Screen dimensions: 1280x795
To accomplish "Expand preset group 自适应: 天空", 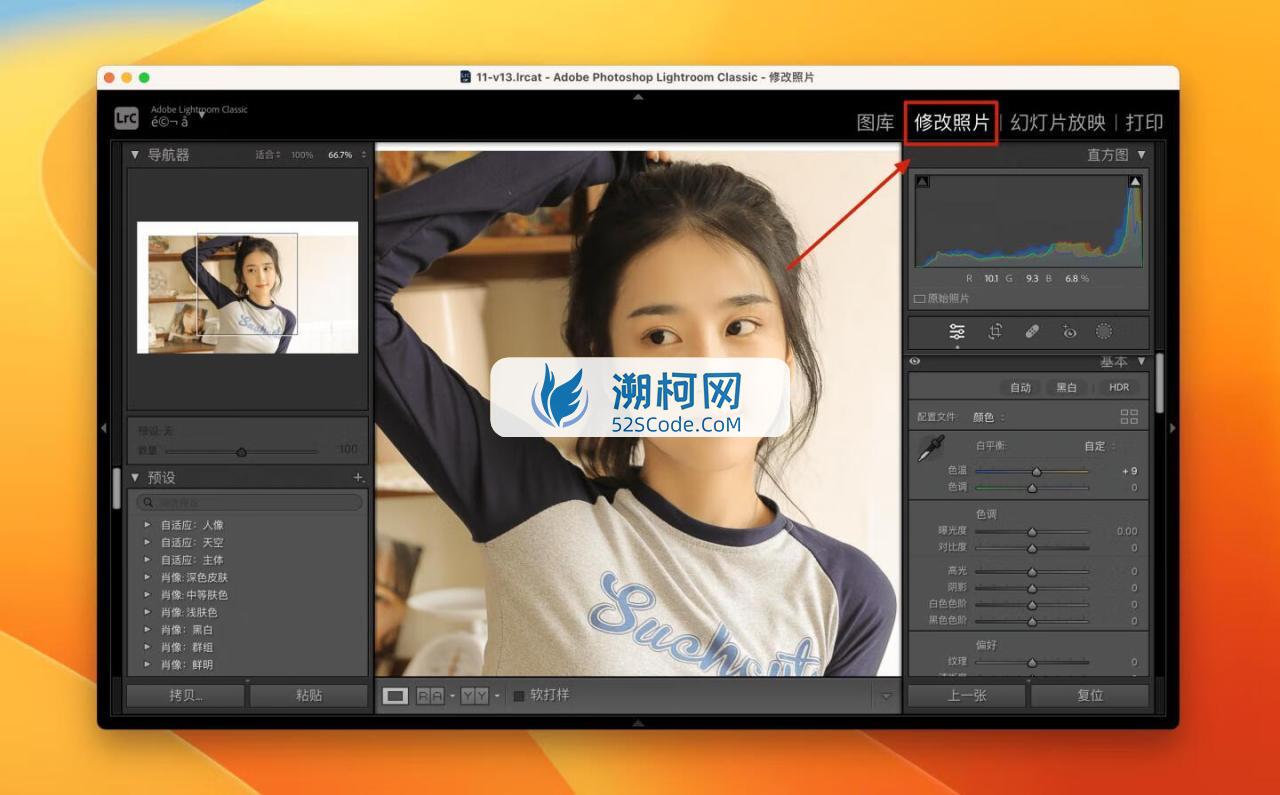I will 148,542.
